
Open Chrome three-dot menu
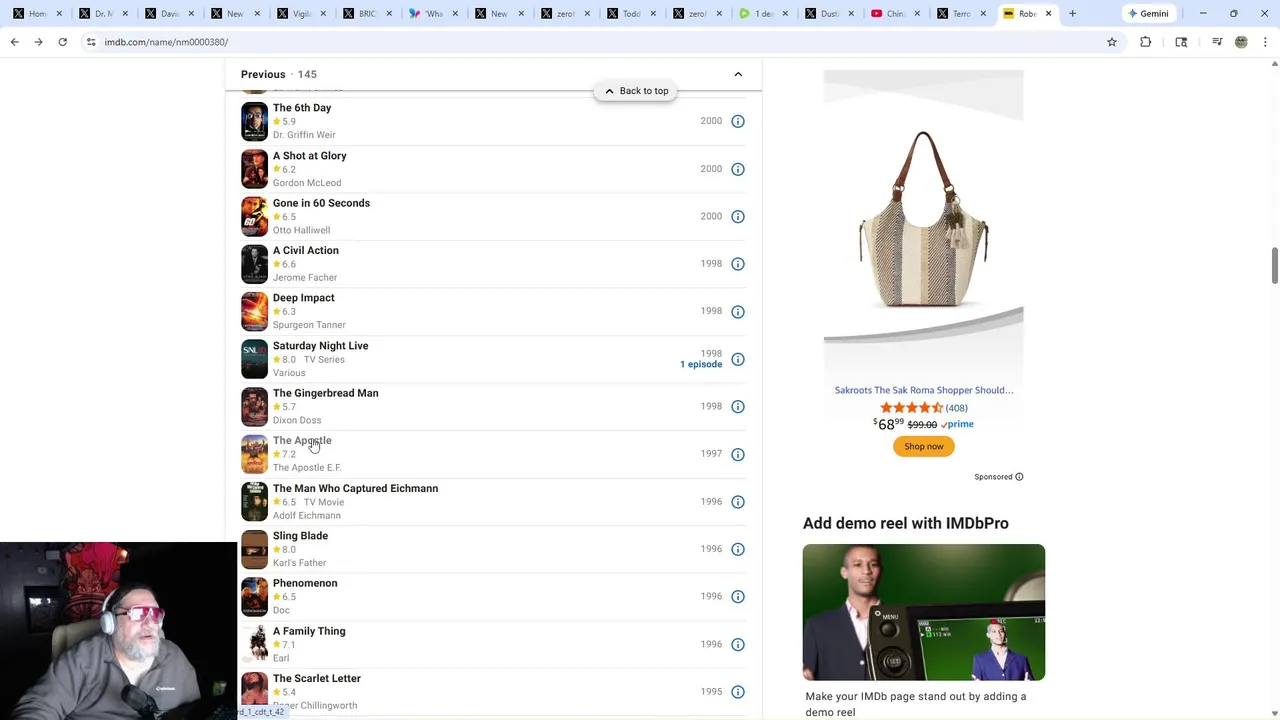point(1266,42)
